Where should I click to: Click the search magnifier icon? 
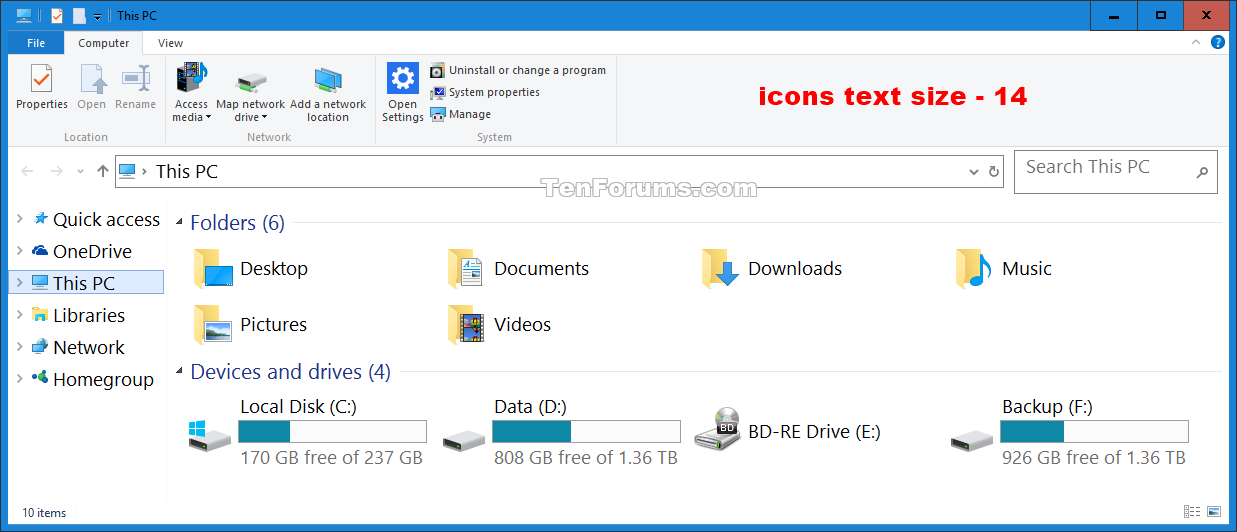click(1203, 173)
